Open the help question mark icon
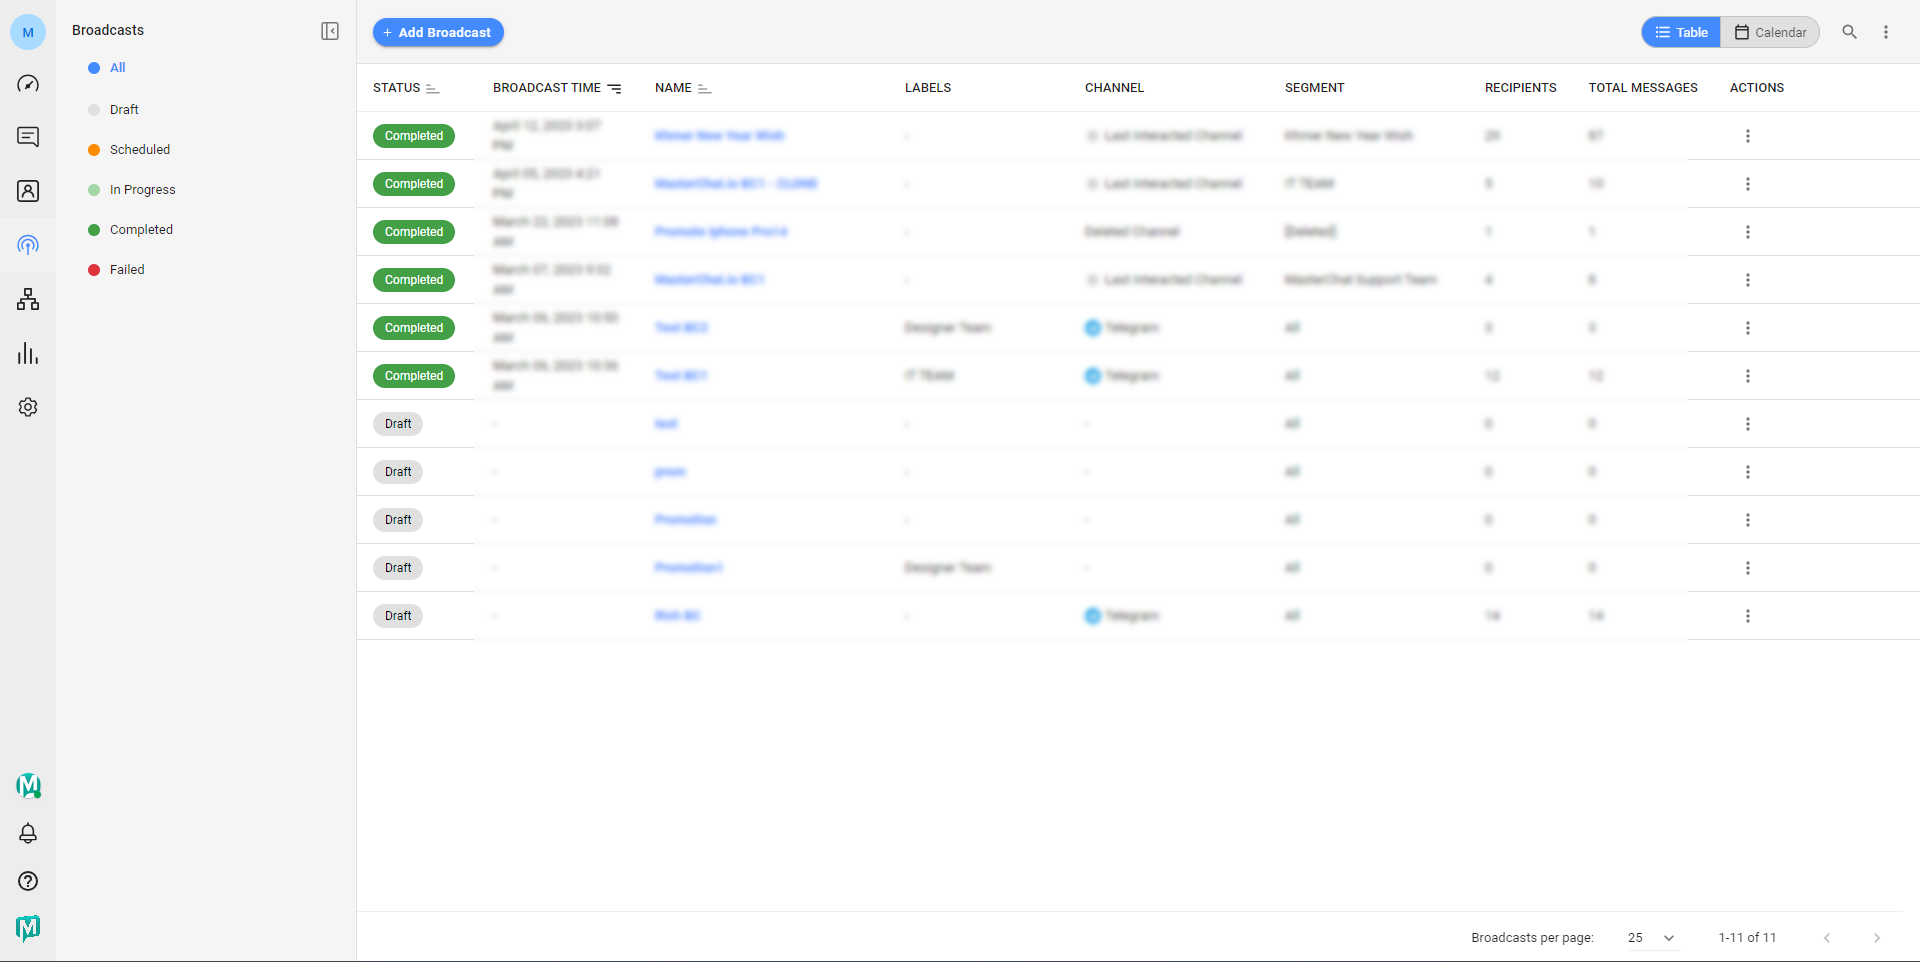This screenshot has width=1920, height=962. coord(28,881)
